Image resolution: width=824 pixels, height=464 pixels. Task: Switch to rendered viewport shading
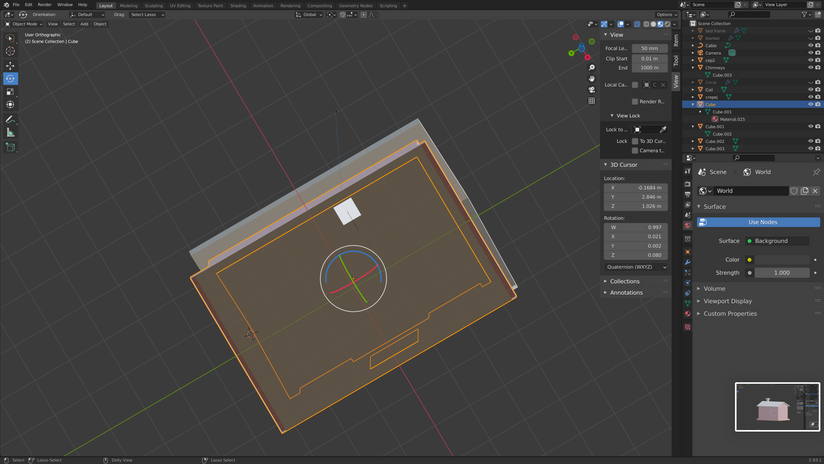pos(667,24)
